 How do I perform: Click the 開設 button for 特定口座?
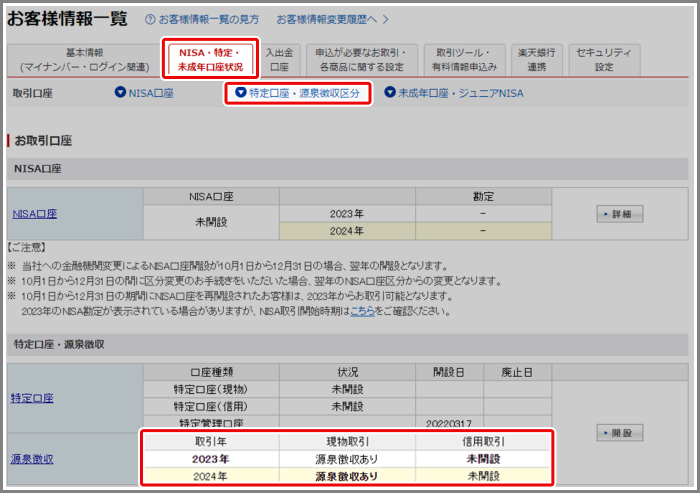(x=620, y=433)
